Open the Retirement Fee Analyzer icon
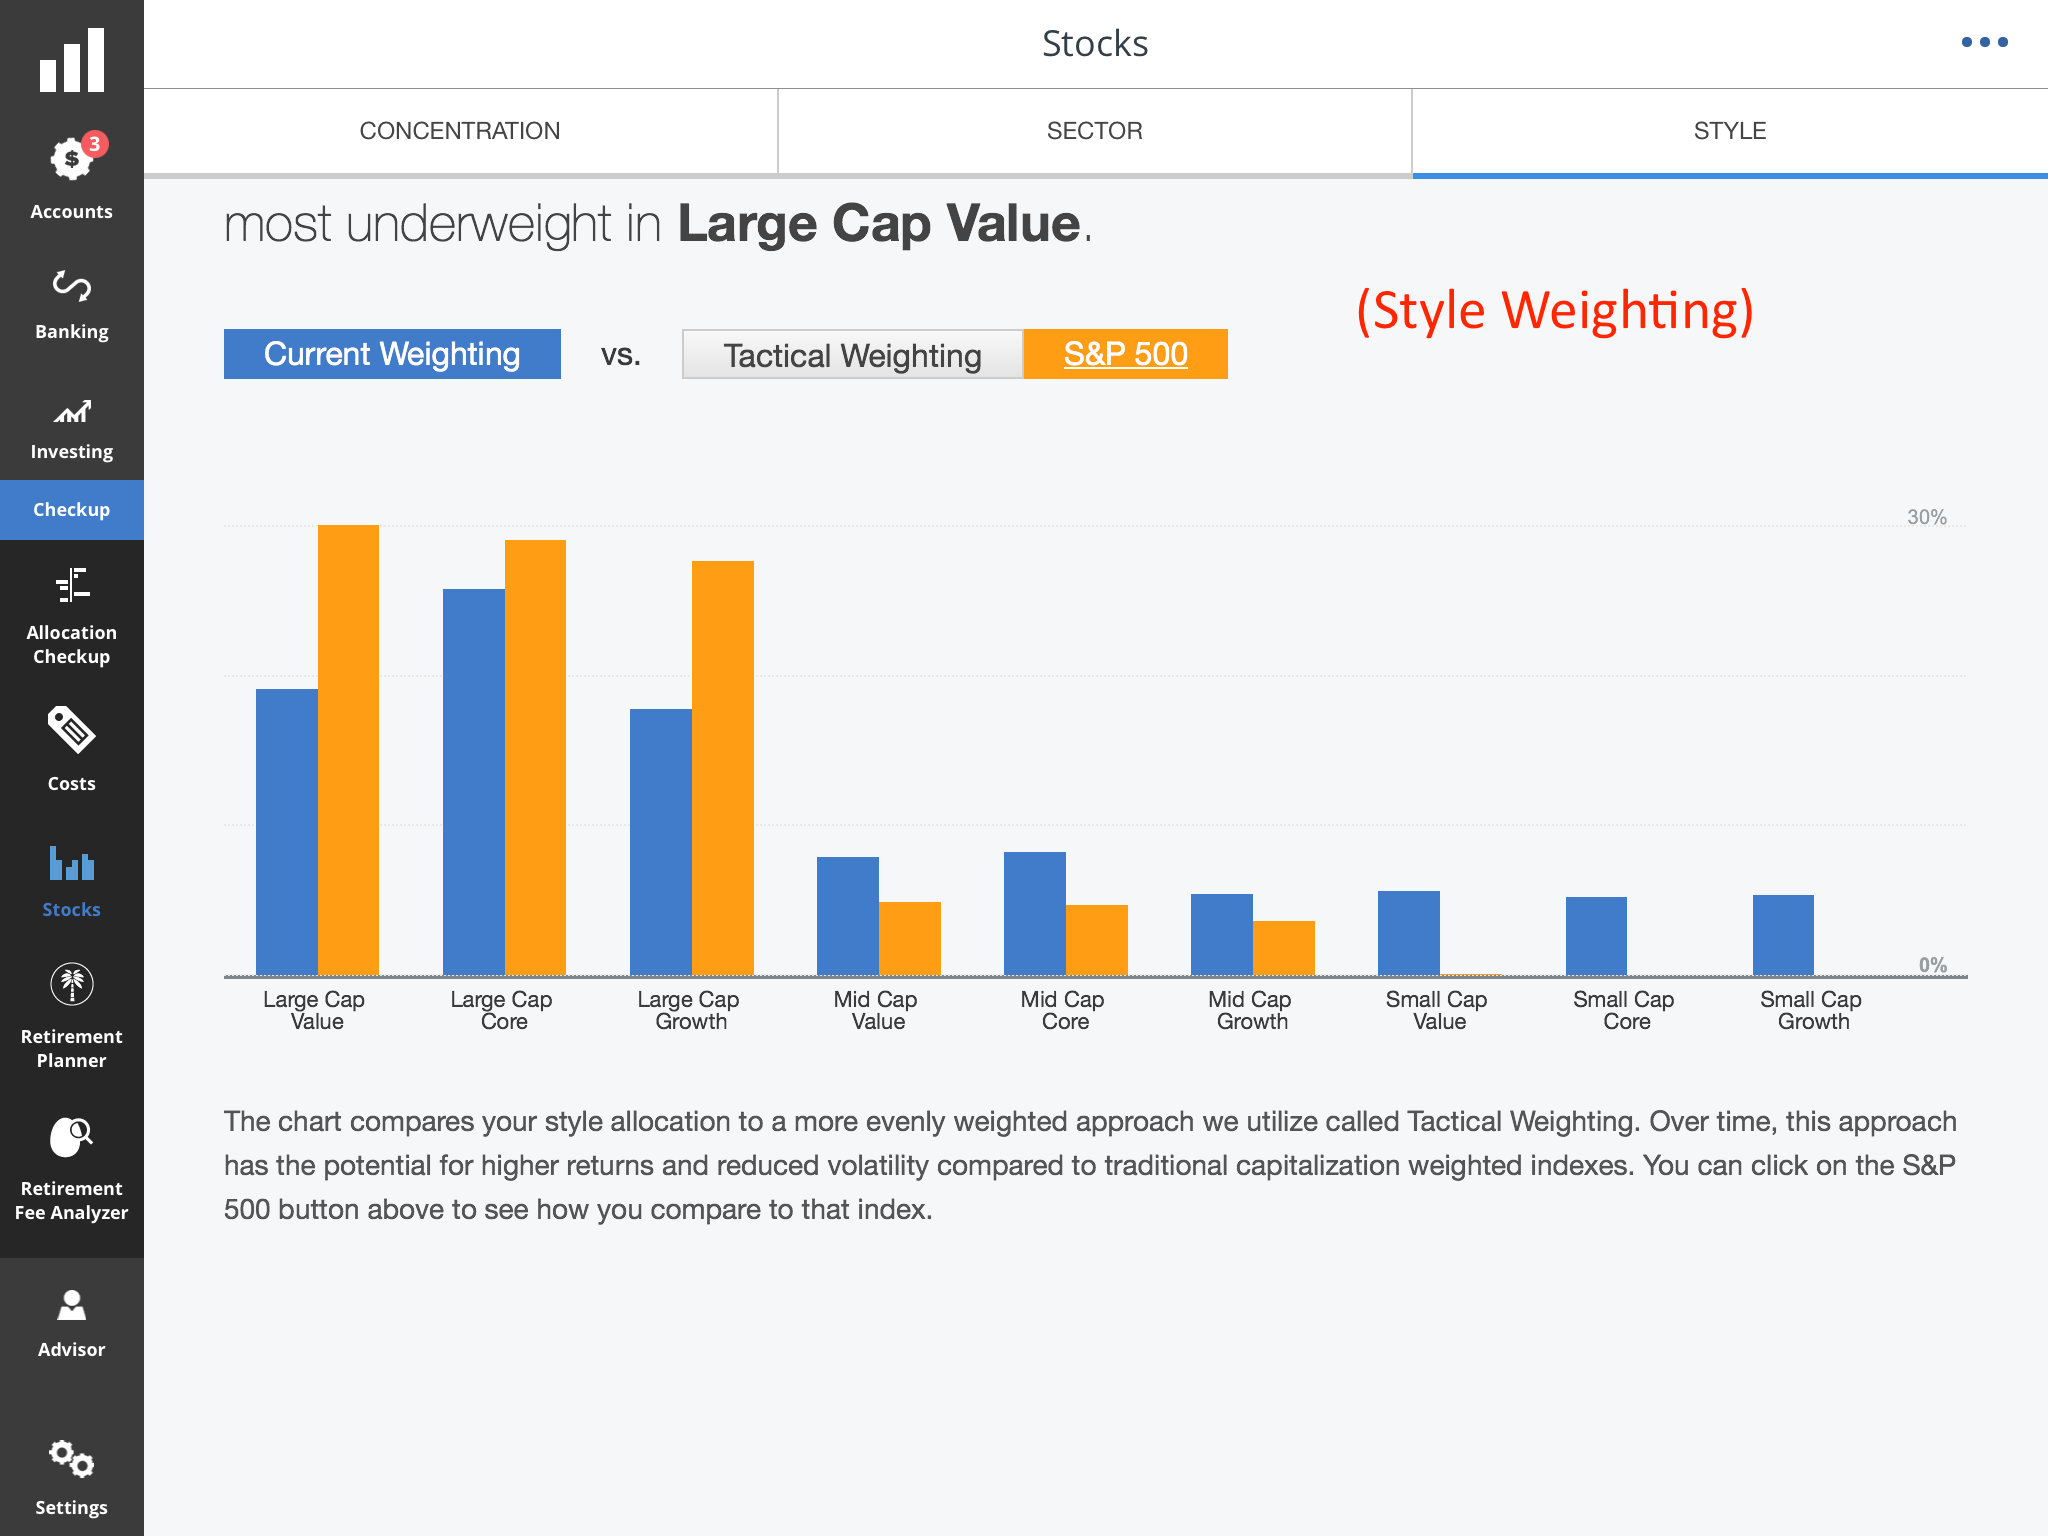 click(72, 1136)
